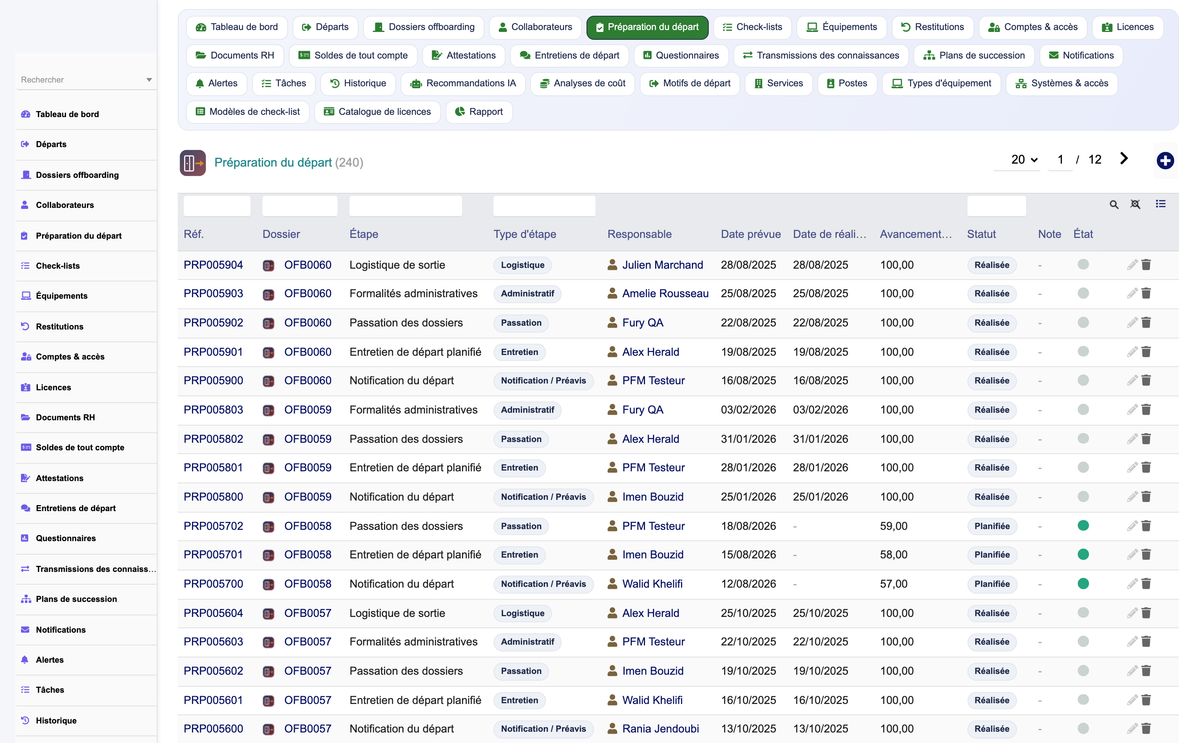Viewport: 1200px width, 743px height.
Task: Click green status dot for PRP005700
Action: (1083, 583)
